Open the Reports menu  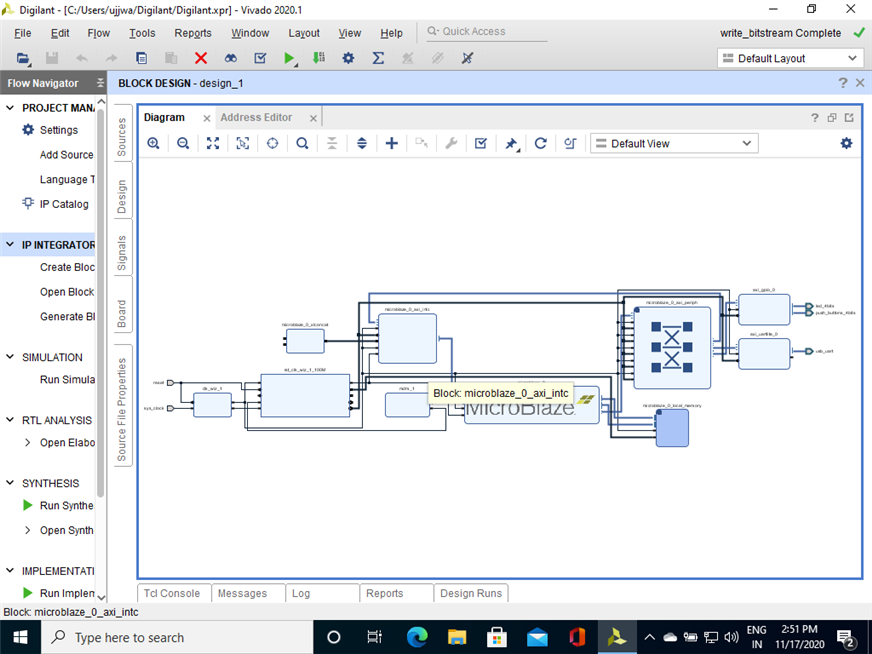[x=193, y=33]
